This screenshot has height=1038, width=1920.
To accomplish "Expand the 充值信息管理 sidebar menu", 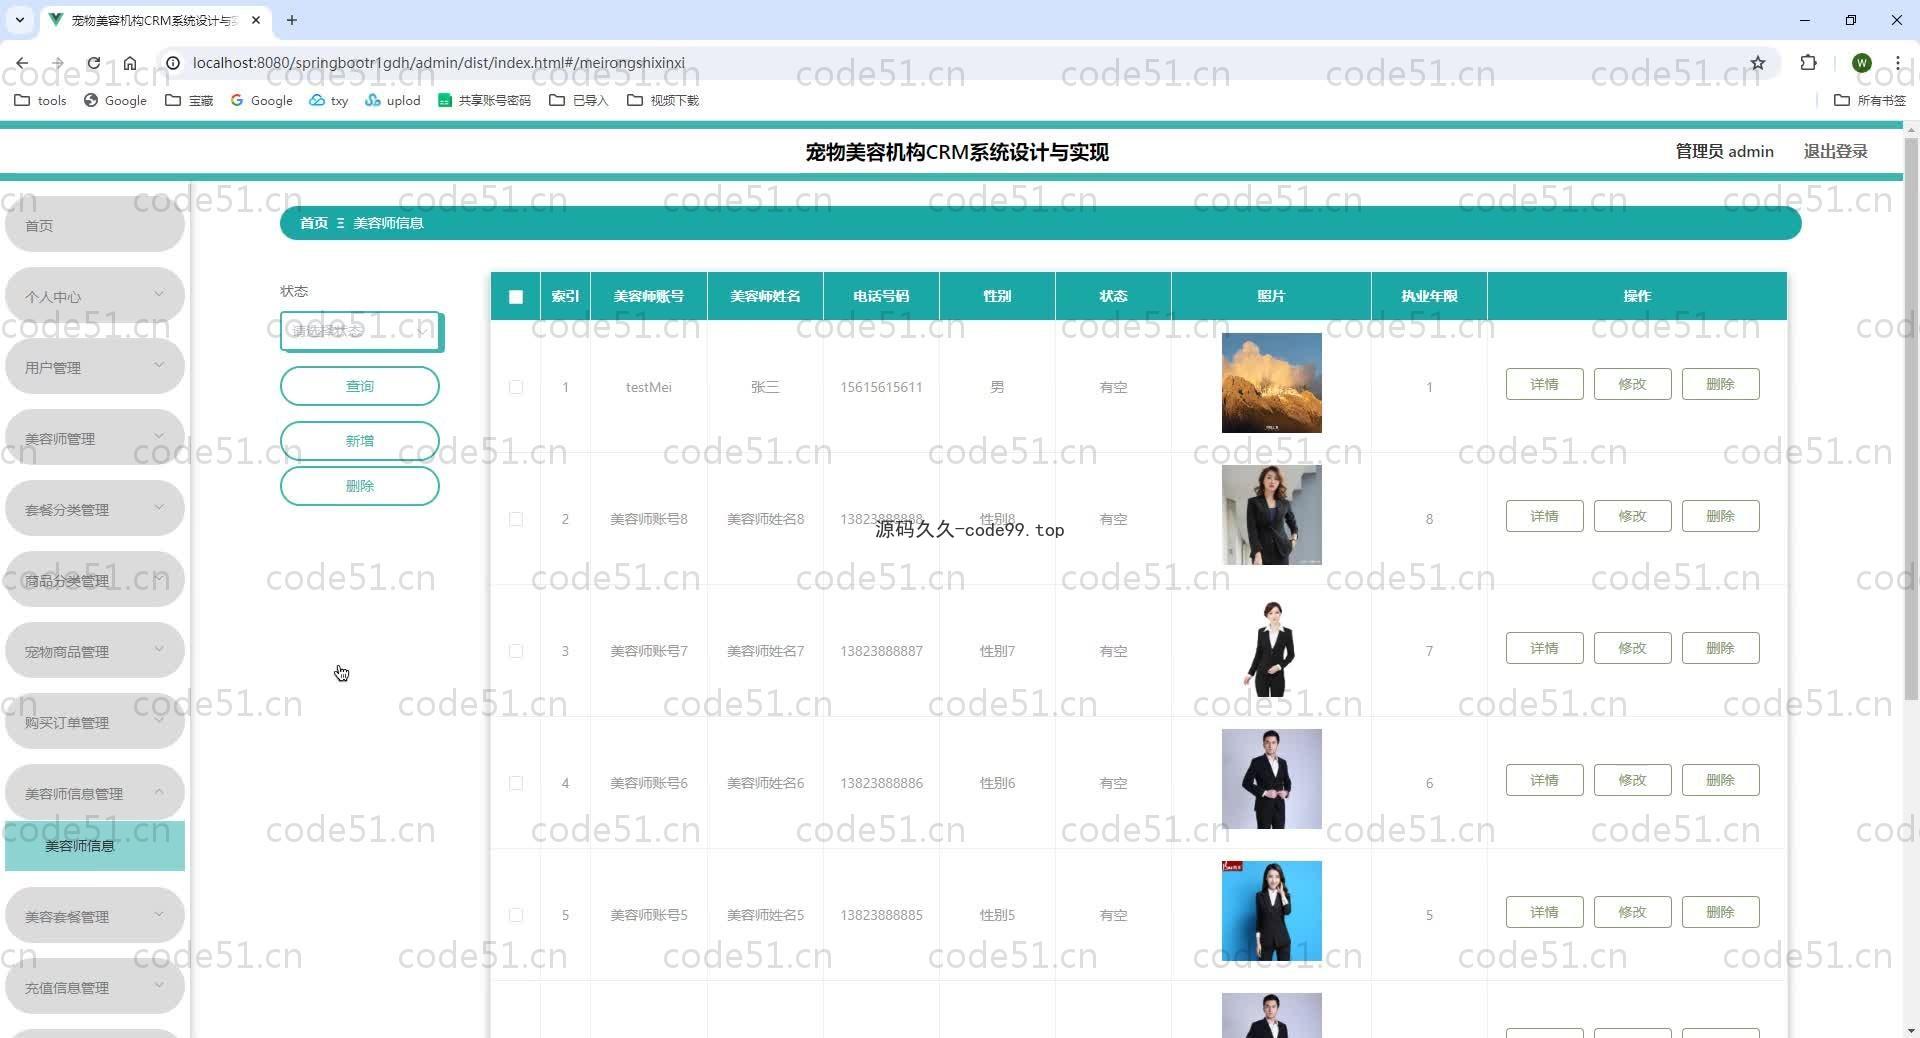I will [95, 987].
